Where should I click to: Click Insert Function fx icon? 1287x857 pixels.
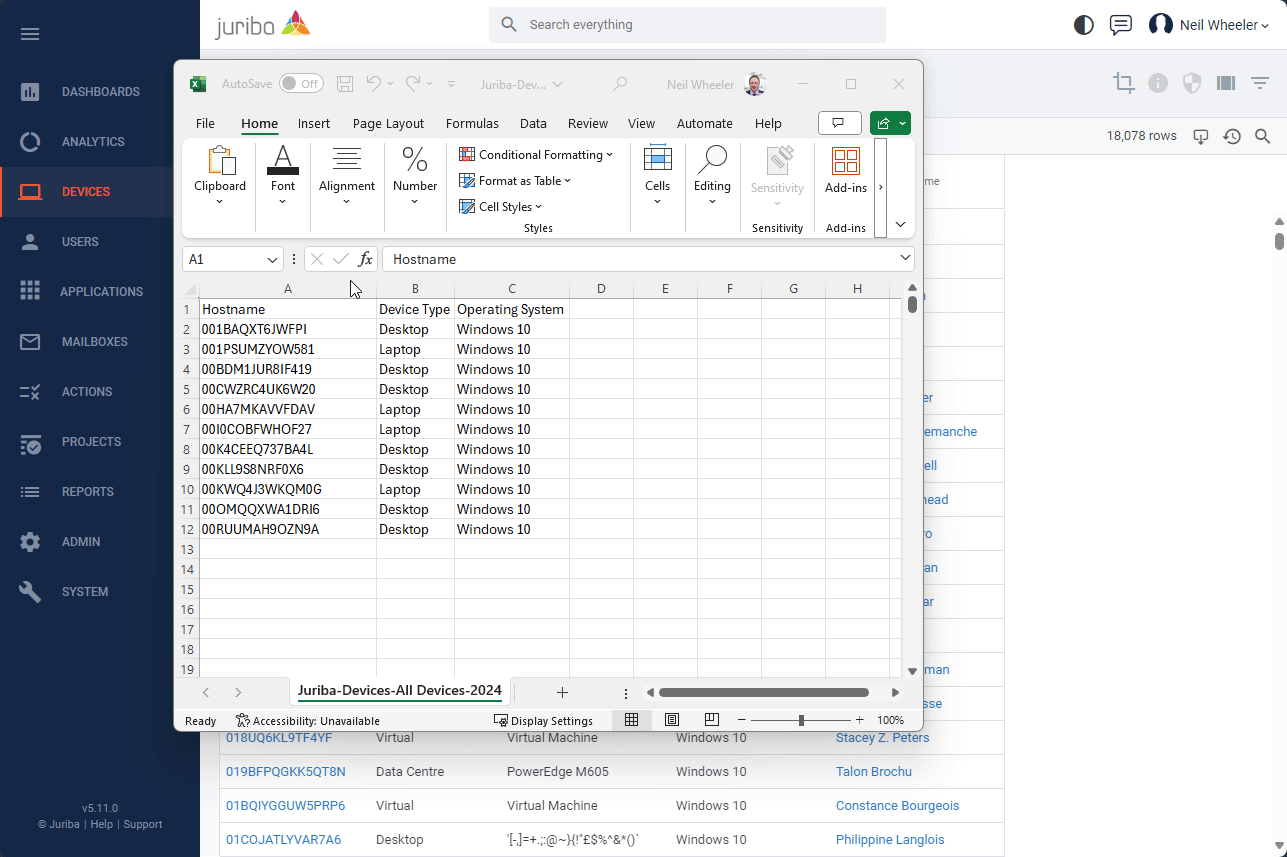[365, 259]
